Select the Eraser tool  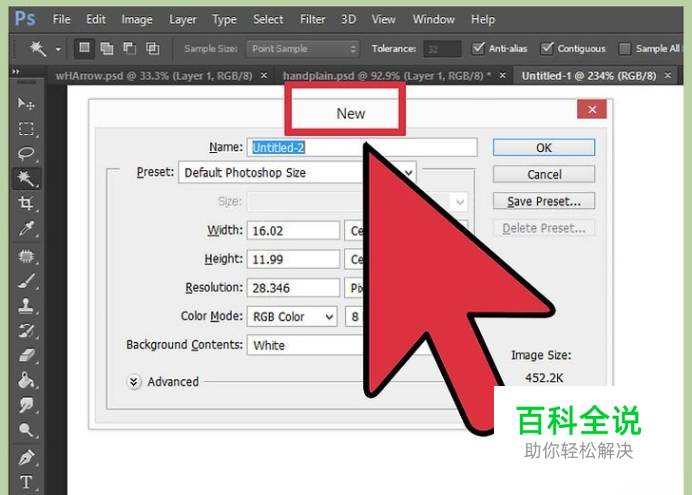[x=26, y=355]
